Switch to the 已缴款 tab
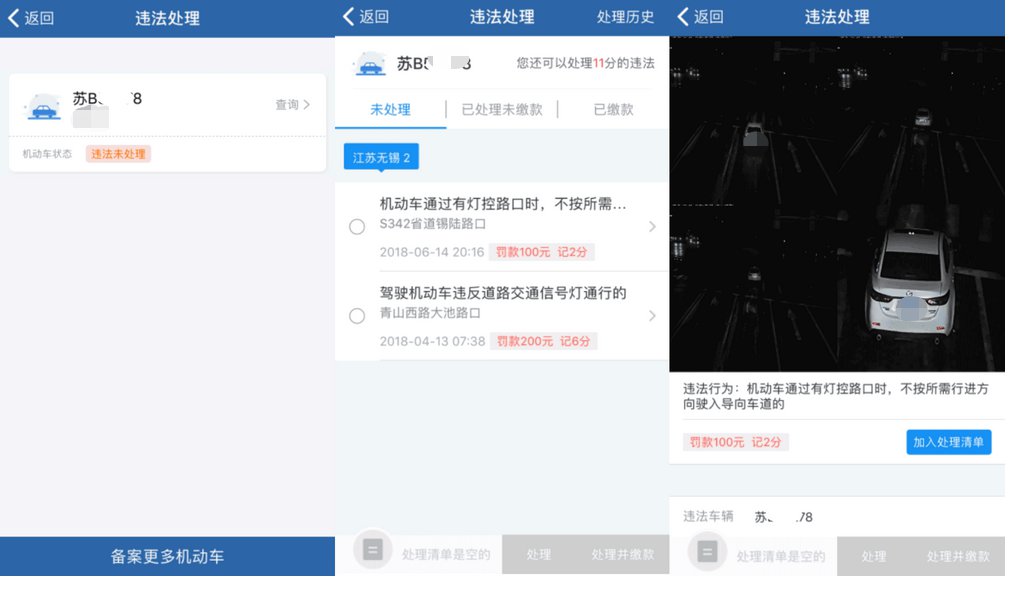 [x=613, y=110]
